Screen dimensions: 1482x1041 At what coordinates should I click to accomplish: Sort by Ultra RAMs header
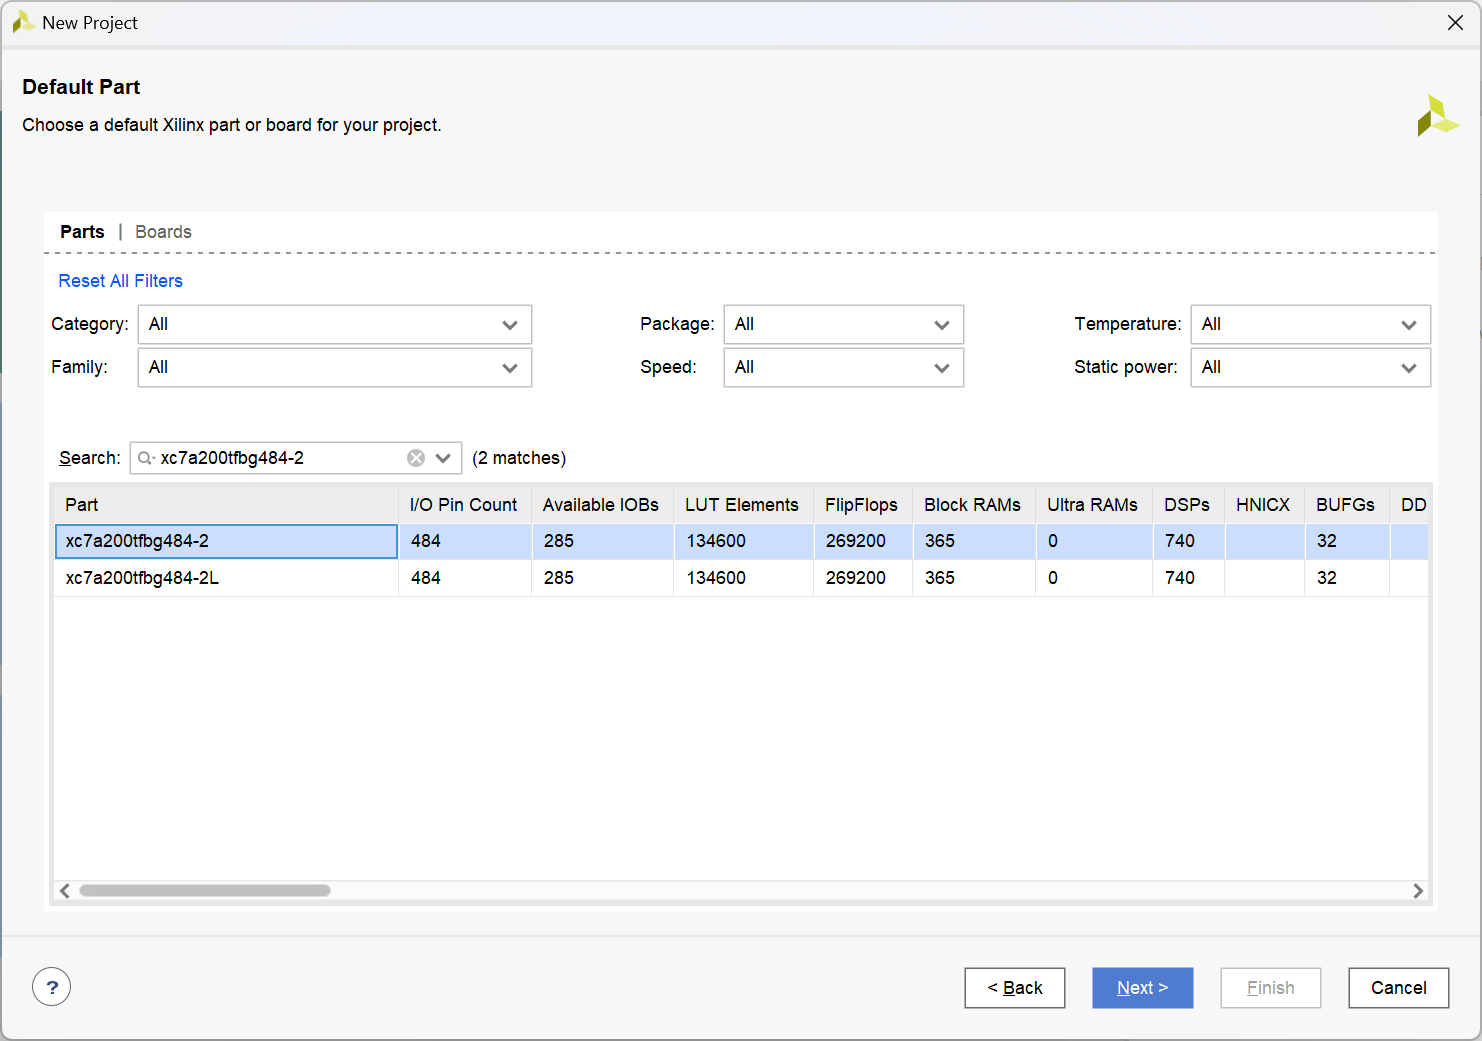(1093, 505)
